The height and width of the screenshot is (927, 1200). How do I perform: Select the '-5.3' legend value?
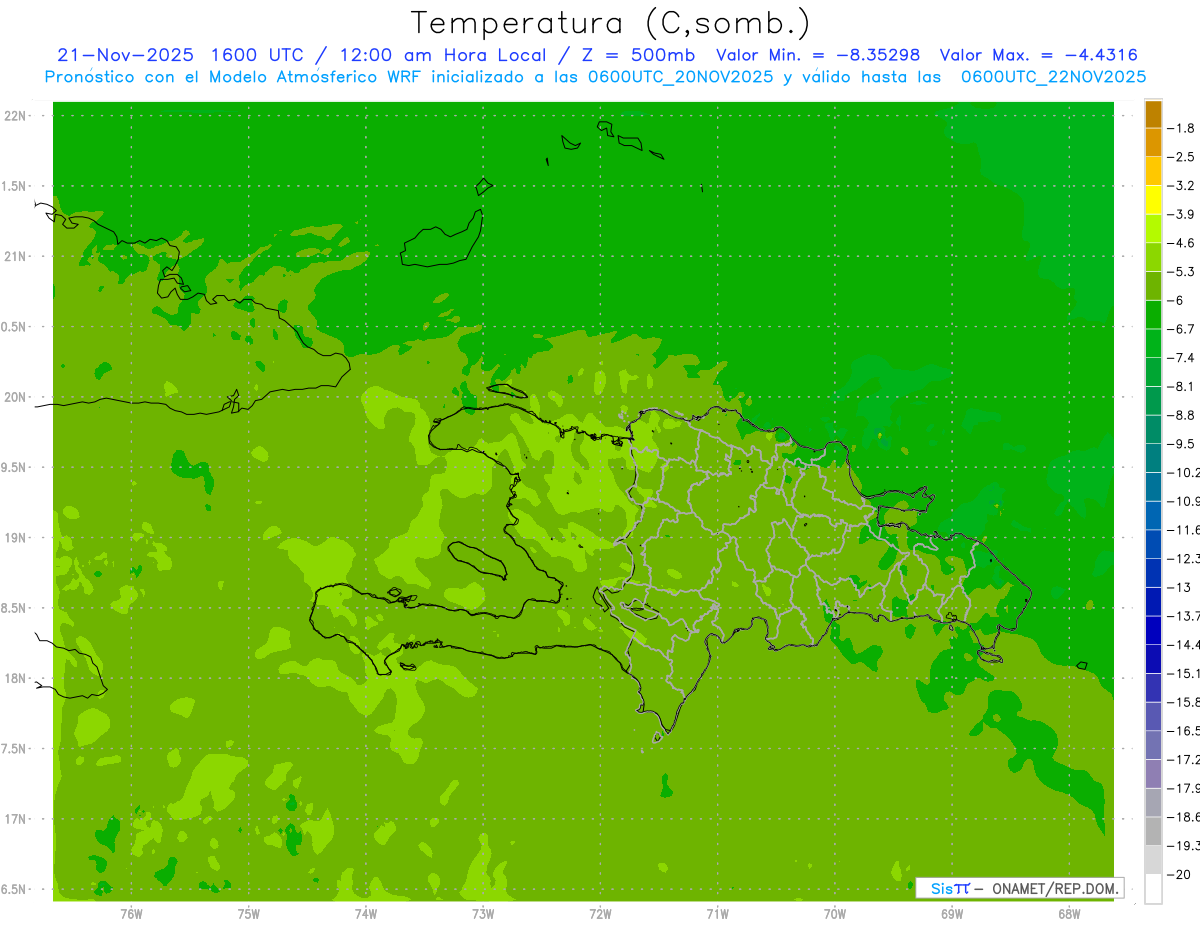click(1181, 272)
